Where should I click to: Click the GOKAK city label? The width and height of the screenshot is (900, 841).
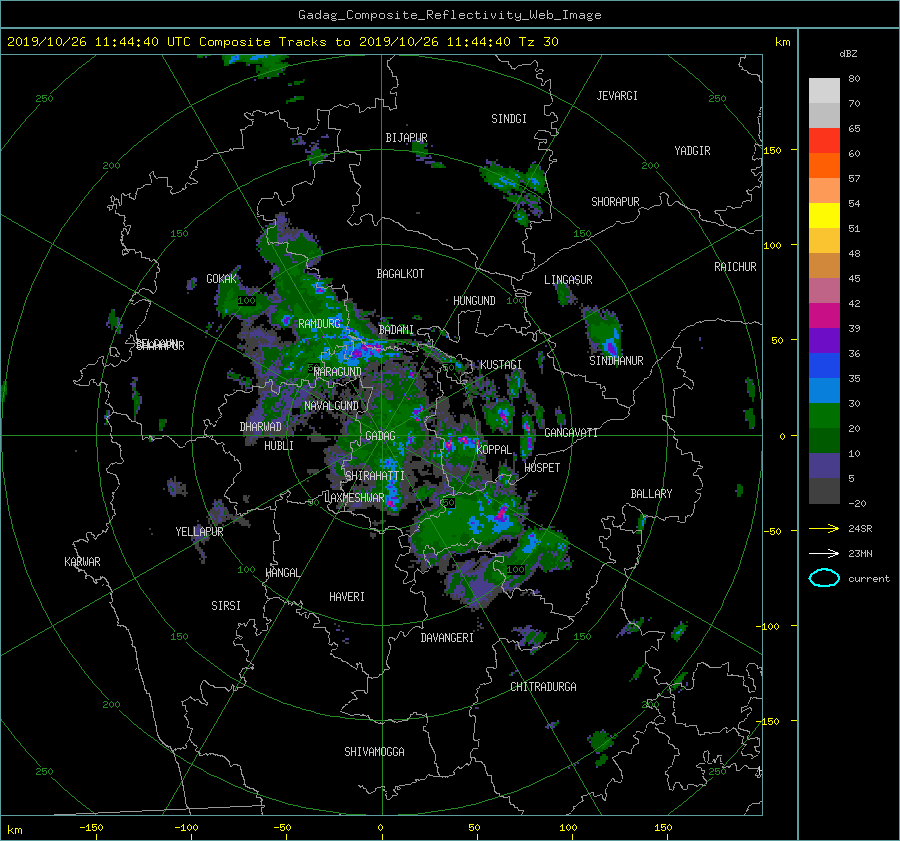click(x=221, y=279)
